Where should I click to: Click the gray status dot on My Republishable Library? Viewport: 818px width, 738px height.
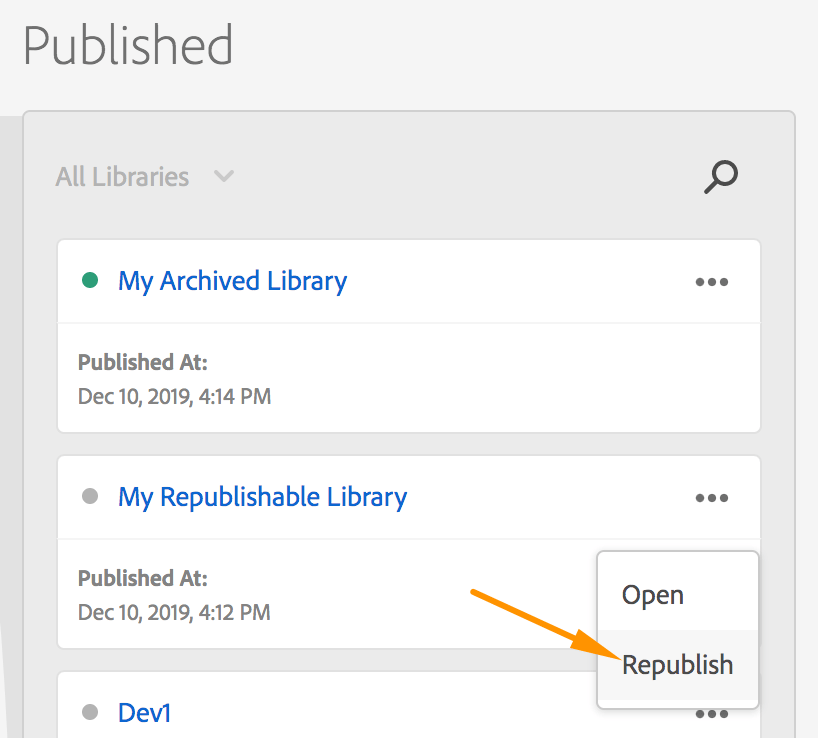(91, 497)
